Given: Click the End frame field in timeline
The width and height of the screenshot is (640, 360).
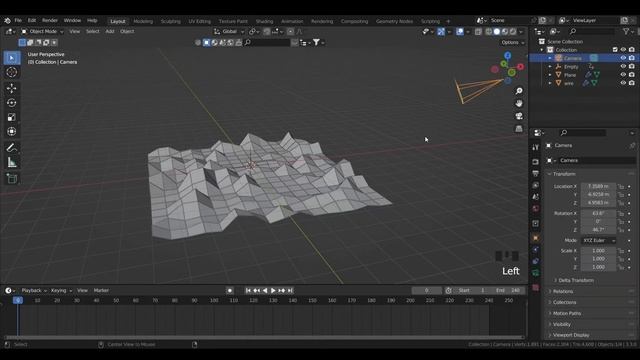Looking at the screenshot, I should click(509, 291).
